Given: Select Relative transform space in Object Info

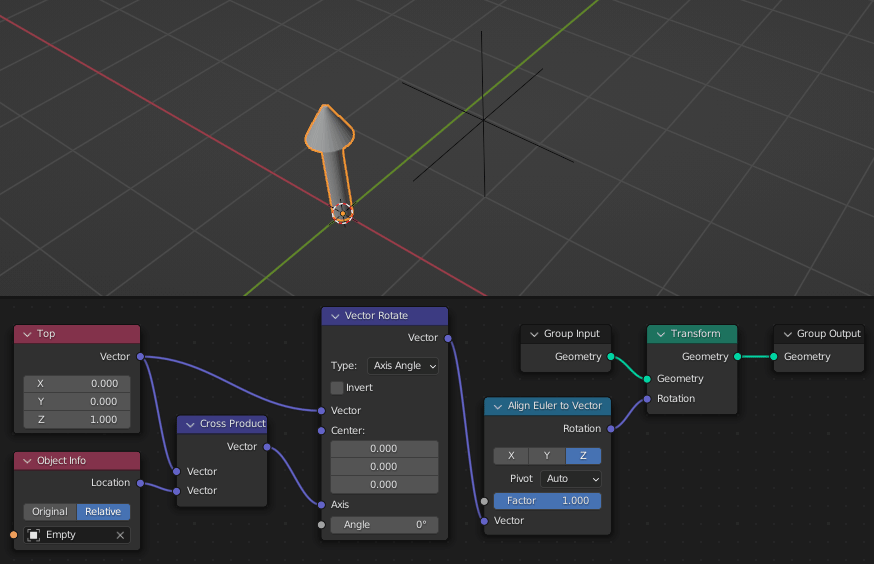Looking at the screenshot, I should click(x=103, y=512).
